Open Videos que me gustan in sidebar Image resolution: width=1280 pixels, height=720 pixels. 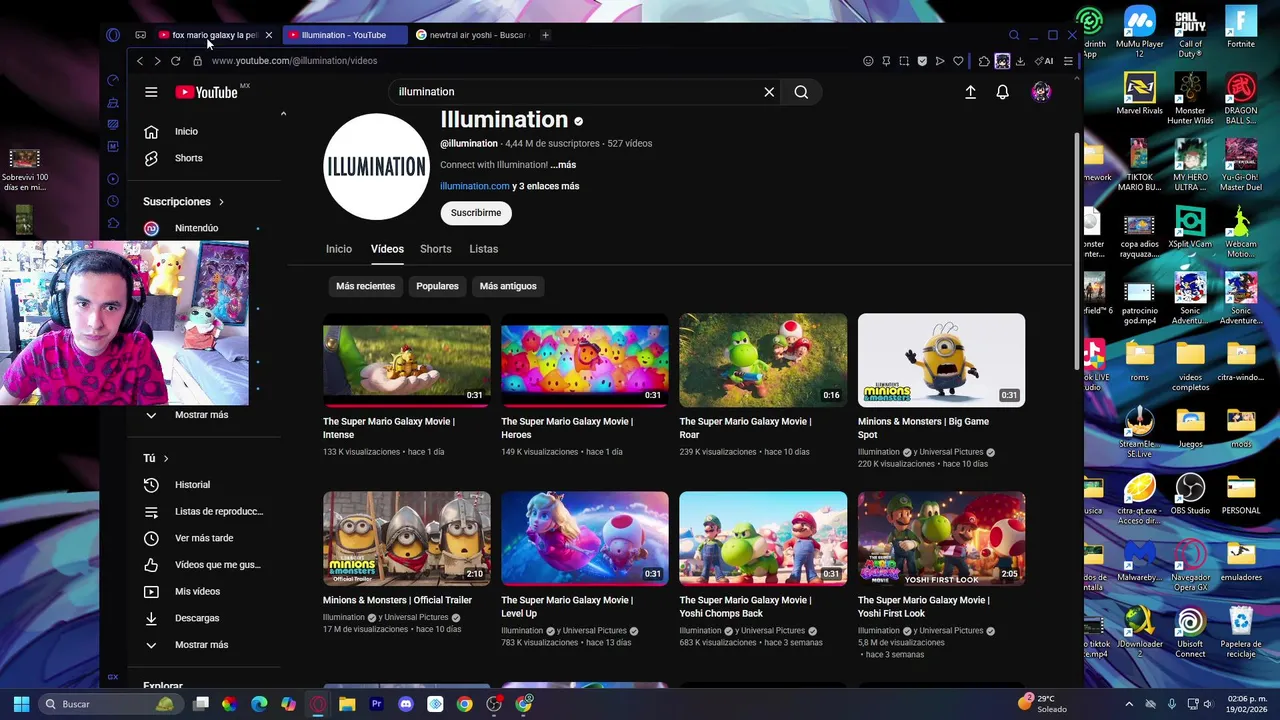(206, 565)
